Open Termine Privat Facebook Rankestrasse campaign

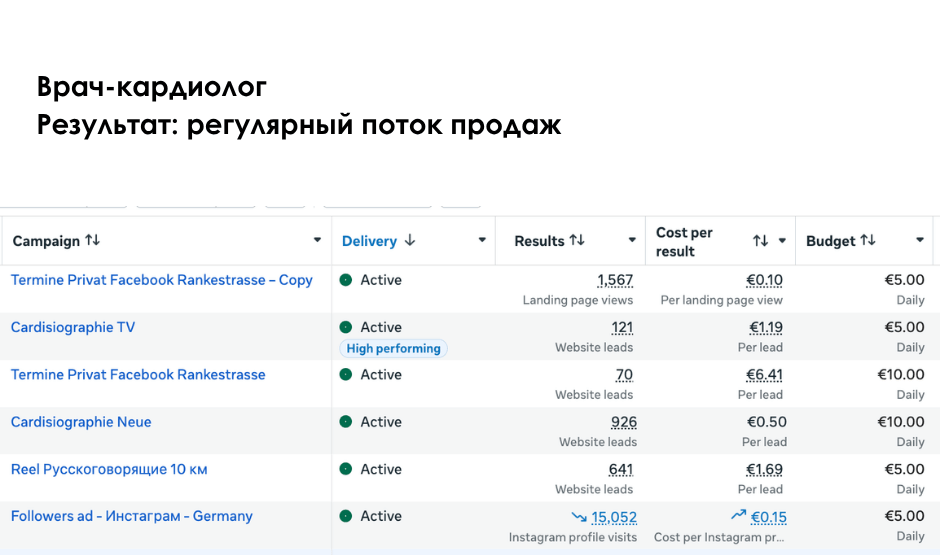click(x=138, y=375)
